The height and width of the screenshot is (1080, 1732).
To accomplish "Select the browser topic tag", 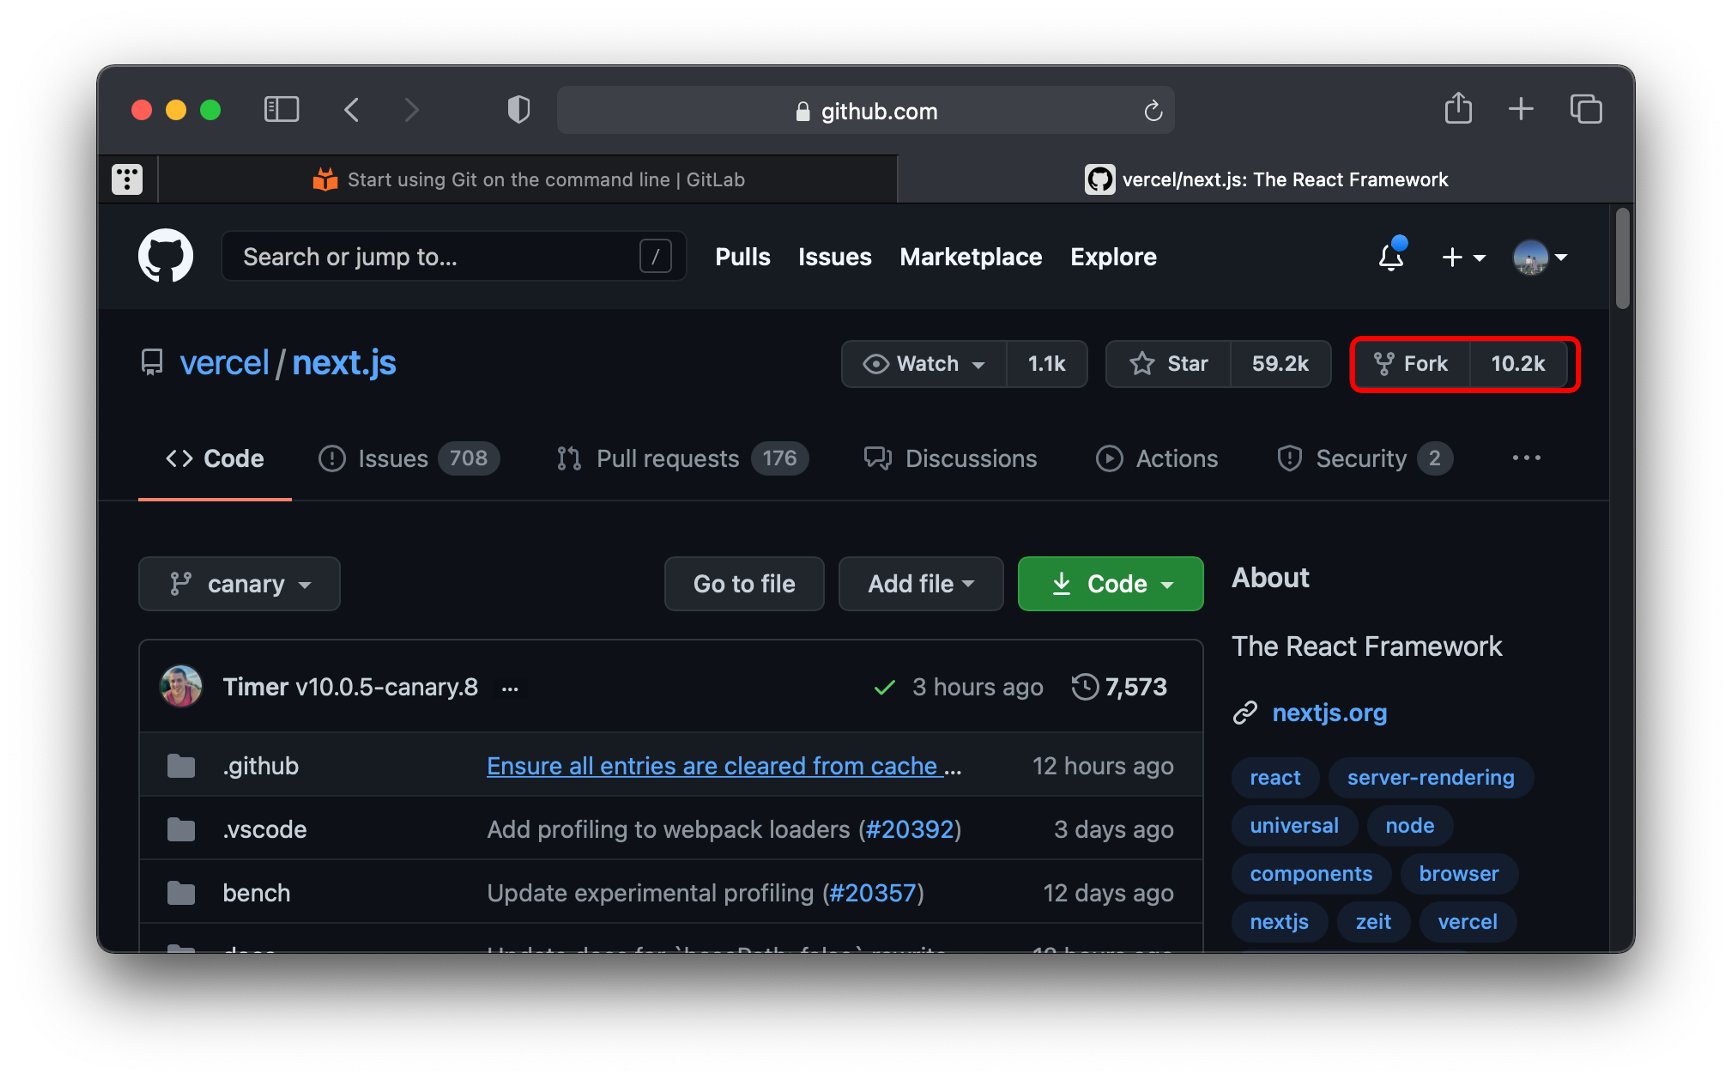I will pyautogui.click(x=1459, y=873).
